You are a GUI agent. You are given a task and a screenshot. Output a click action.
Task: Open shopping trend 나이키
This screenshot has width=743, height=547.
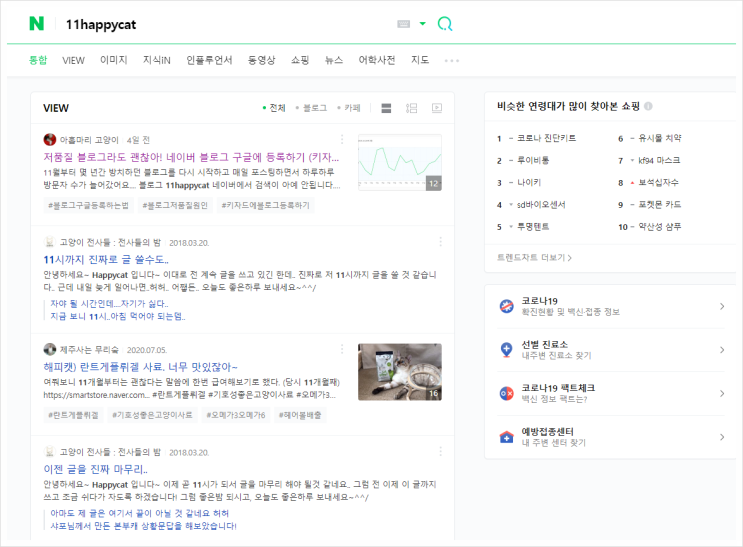(528, 182)
